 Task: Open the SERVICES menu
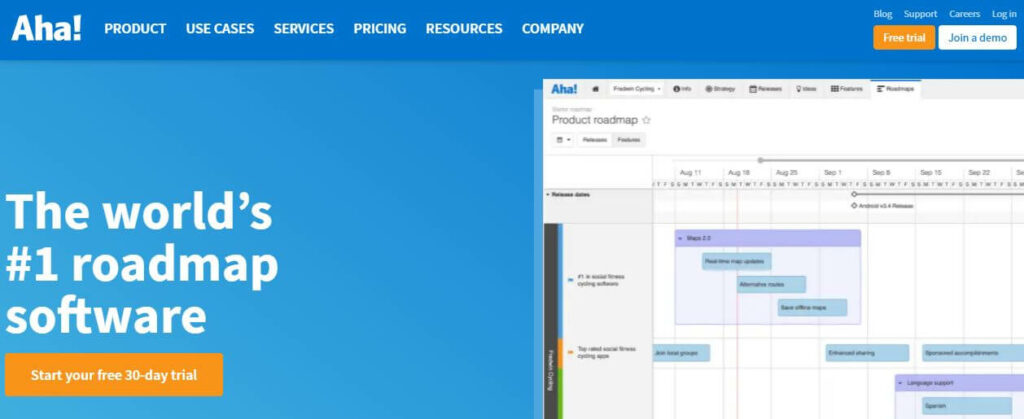[x=304, y=29]
